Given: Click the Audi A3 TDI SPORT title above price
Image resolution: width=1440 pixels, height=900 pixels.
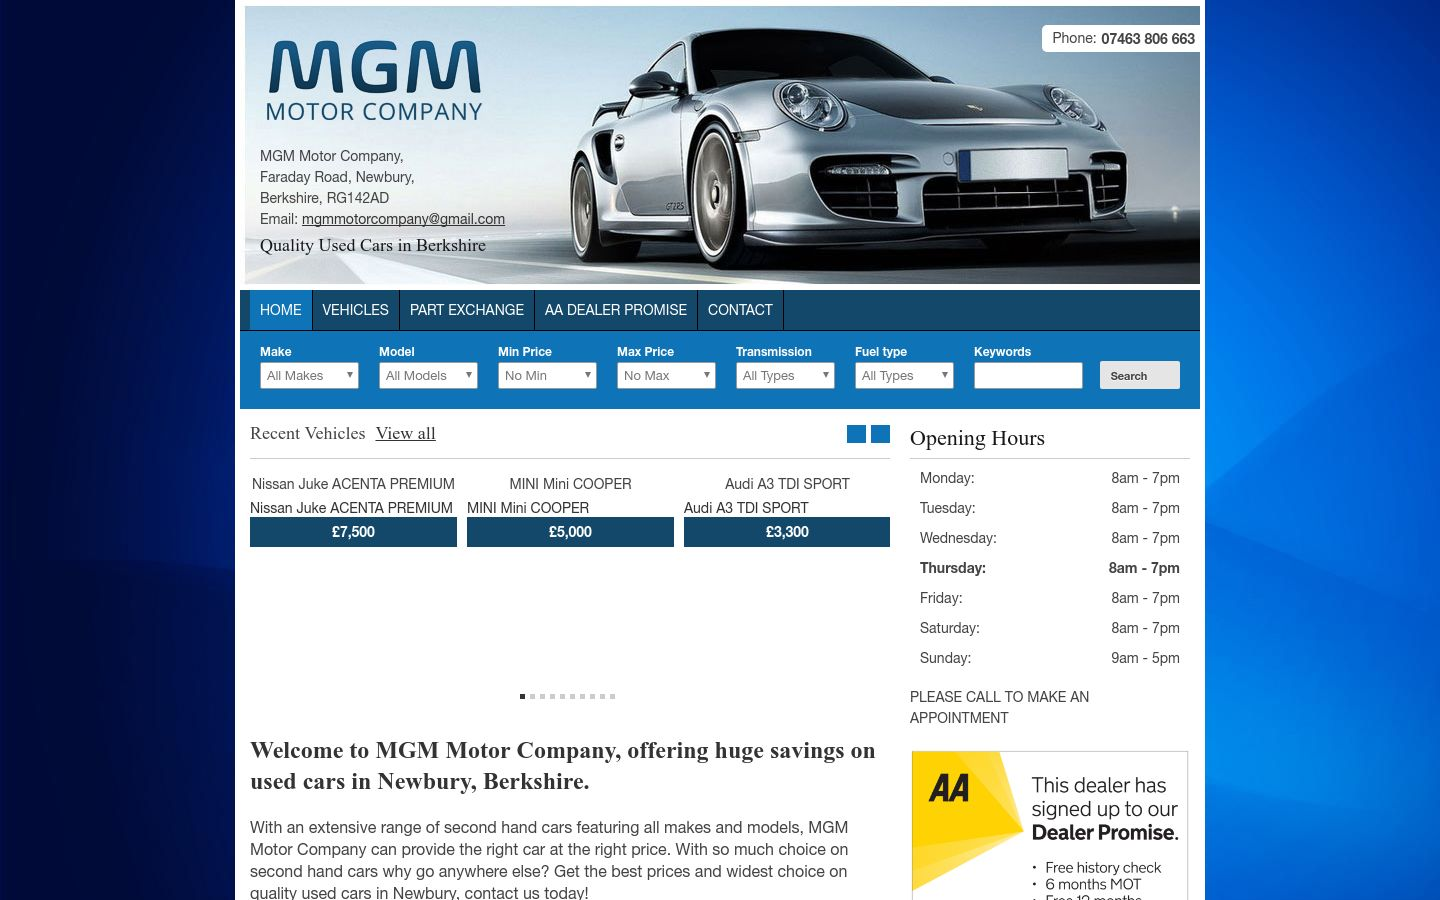Looking at the screenshot, I should 746,508.
